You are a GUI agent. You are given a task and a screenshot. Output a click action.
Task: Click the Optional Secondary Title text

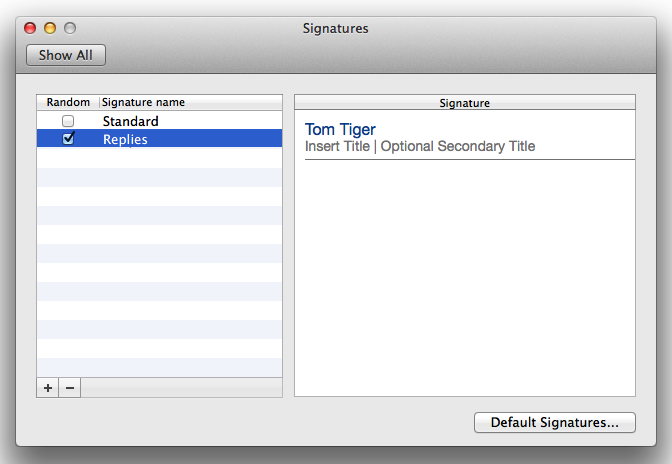[x=458, y=146]
